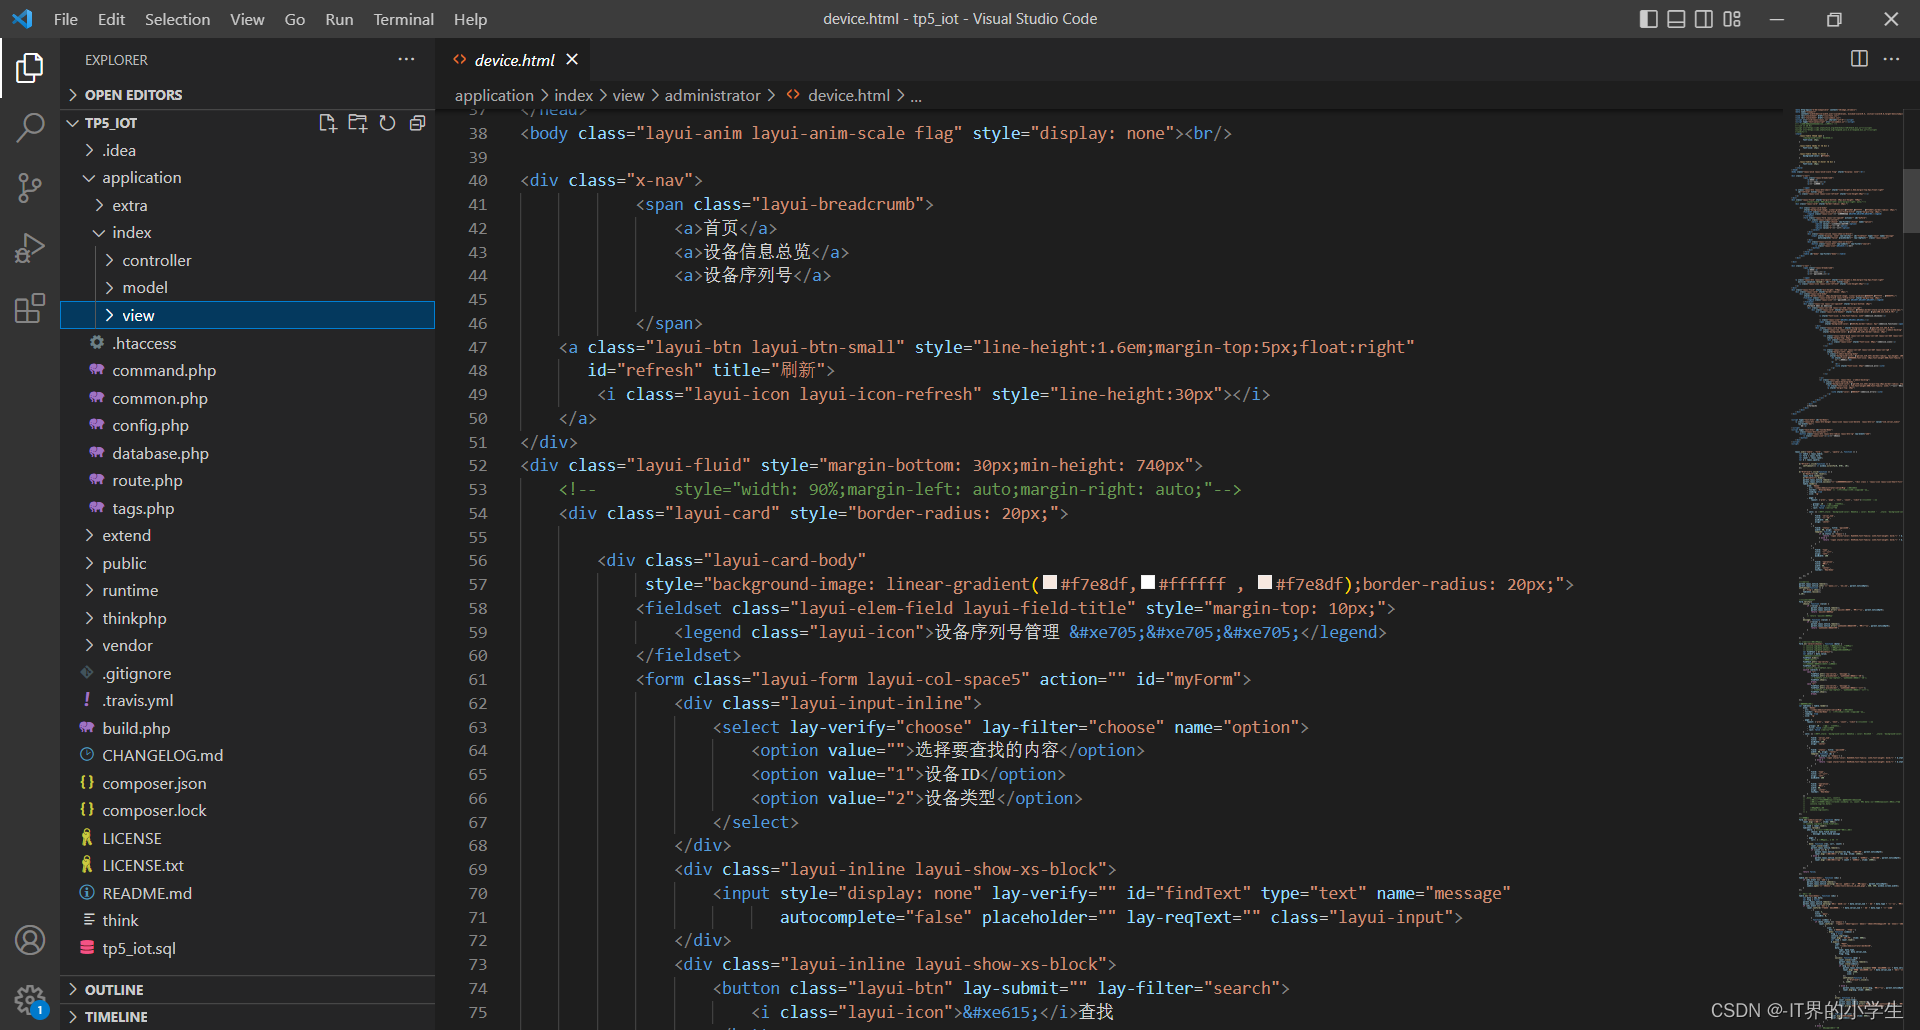Viewport: 1920px width, 1030px height.
Task: Open the Accounts icon
Action: pos(30,940)
